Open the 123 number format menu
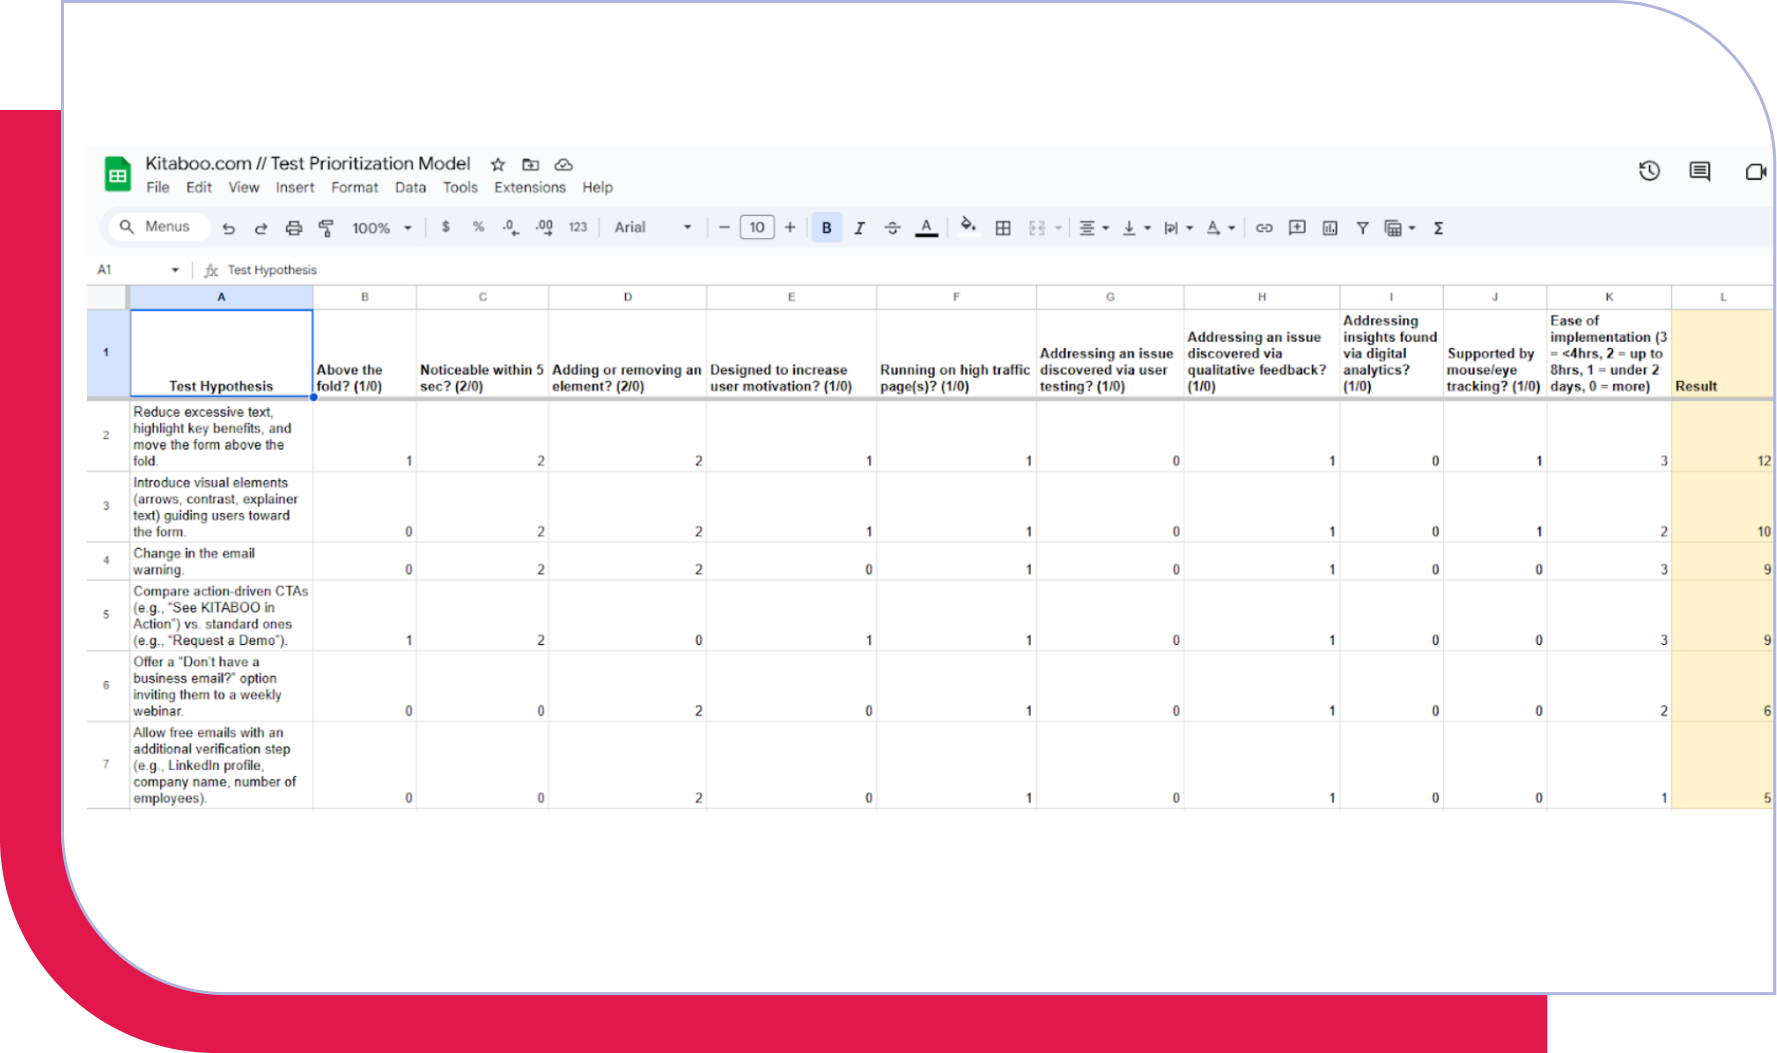1777x1053 pixels. click(x=578, y=227)
